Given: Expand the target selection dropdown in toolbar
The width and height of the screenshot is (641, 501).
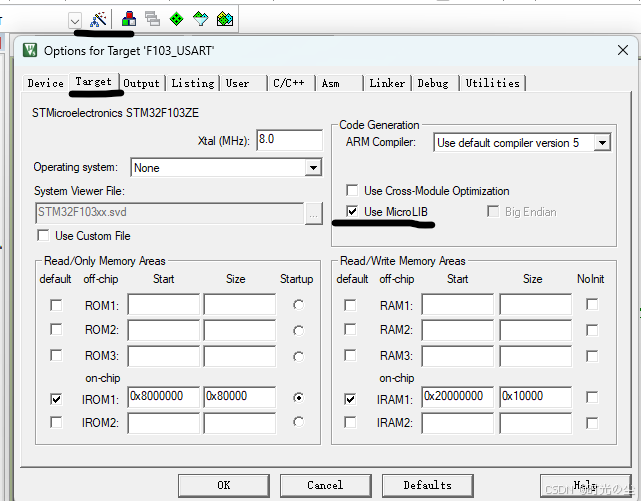Looking at the screenshot, I should [75, 20].
